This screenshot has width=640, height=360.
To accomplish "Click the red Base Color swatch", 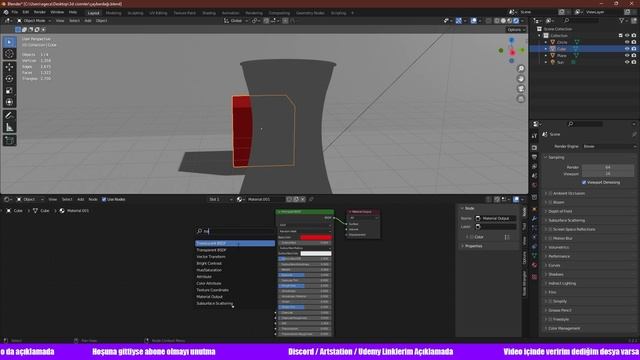I will click(316, 237).
